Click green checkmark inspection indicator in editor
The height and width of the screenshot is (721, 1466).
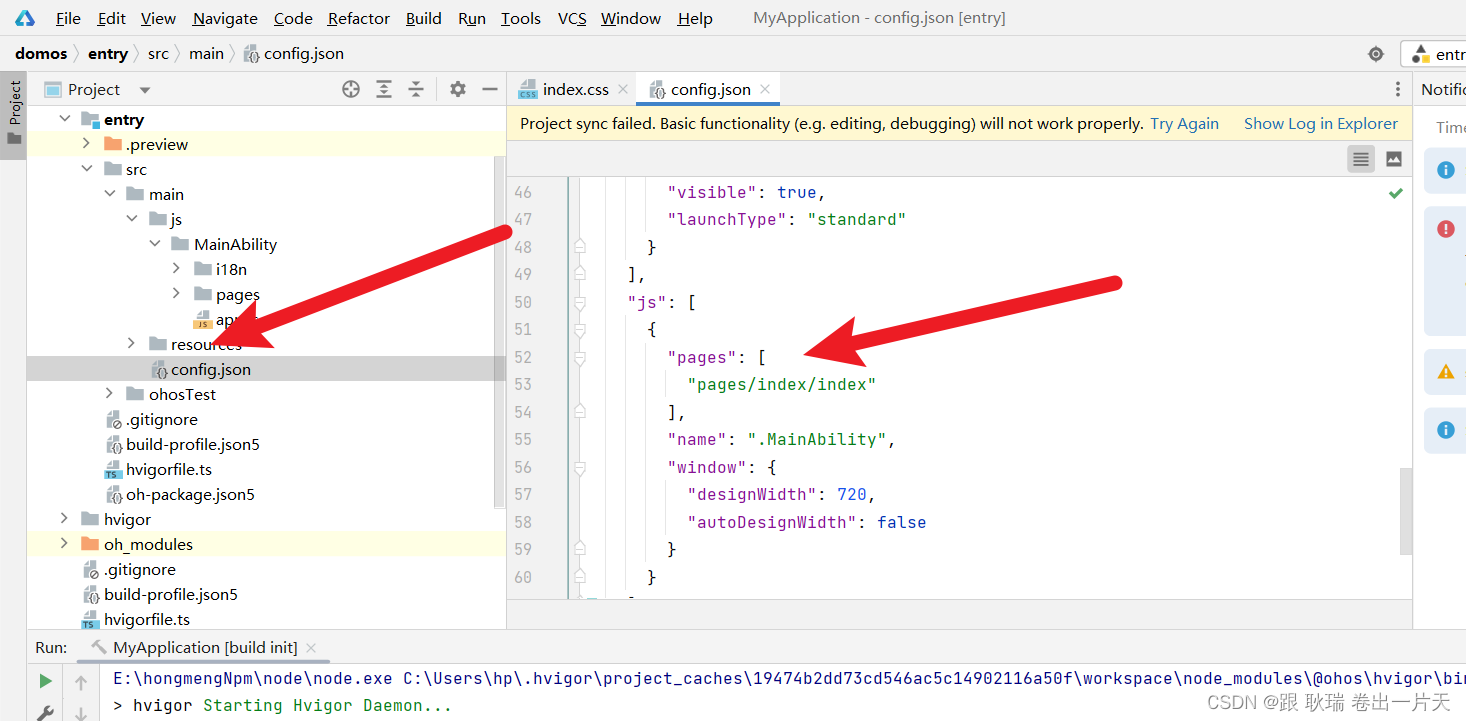tap(1395, 193)
